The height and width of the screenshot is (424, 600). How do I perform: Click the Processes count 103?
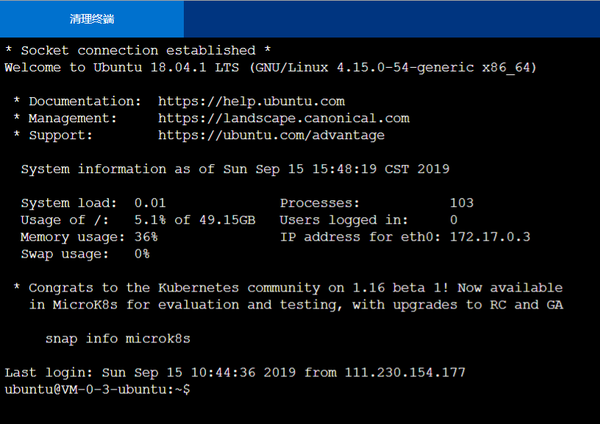pyautogui.click(x=461, y=203)
